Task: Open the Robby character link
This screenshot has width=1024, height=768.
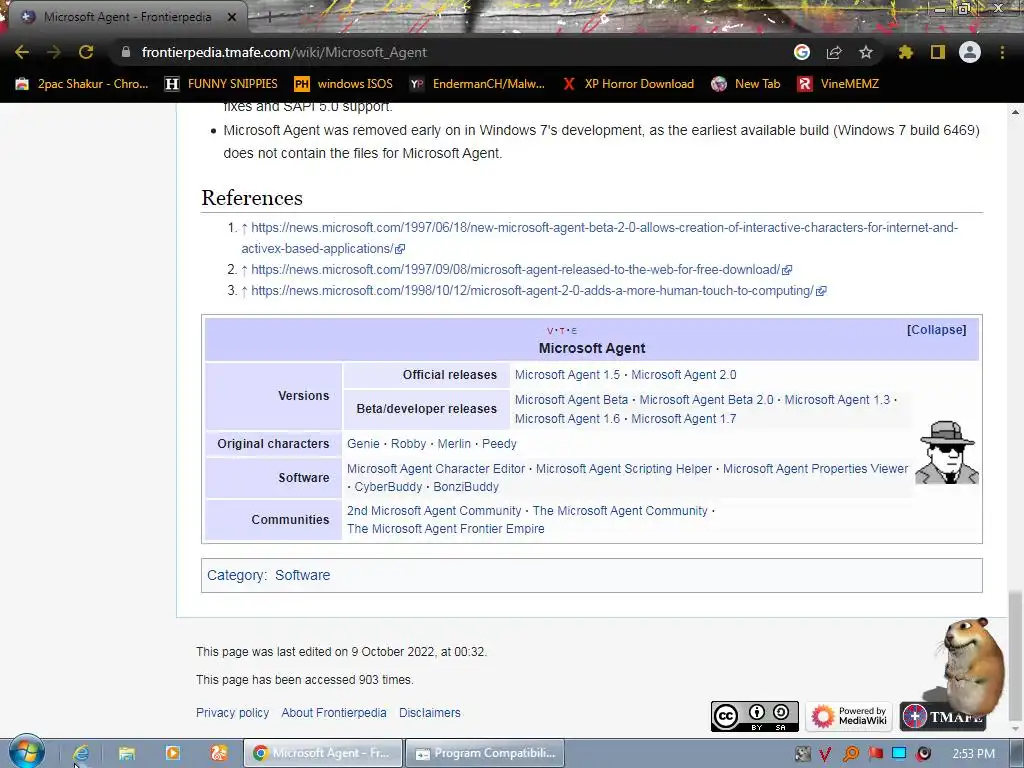Action: 408,443
